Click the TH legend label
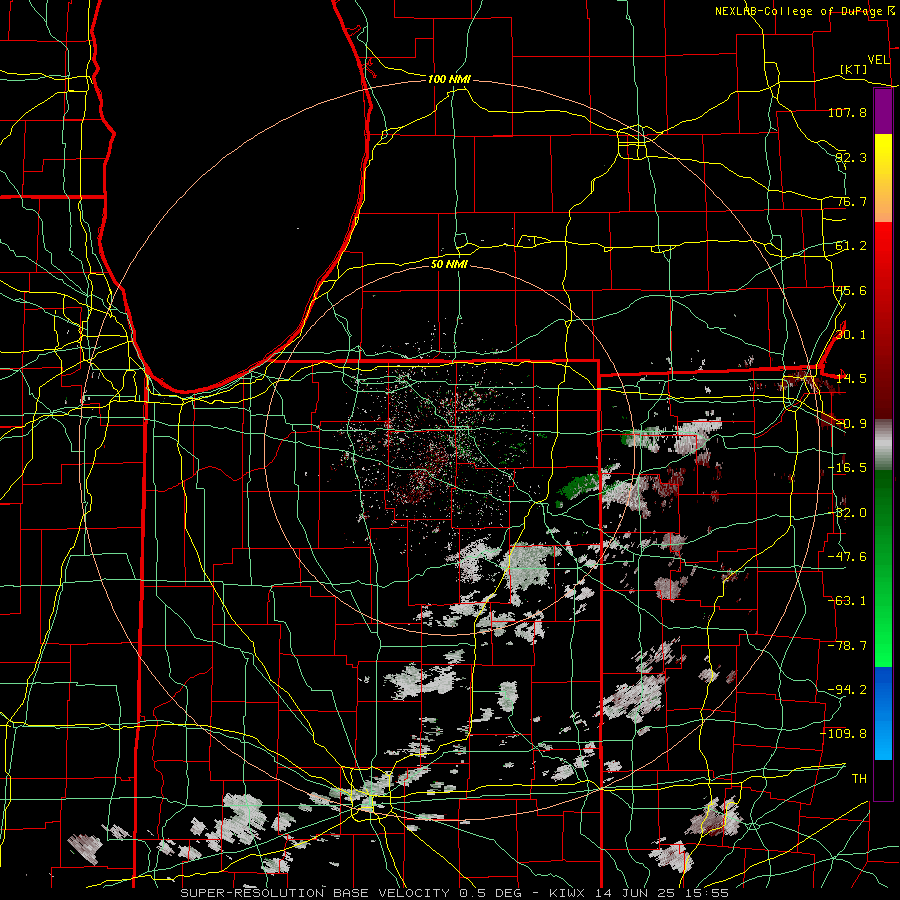900x900 pixels. (859, 779)
